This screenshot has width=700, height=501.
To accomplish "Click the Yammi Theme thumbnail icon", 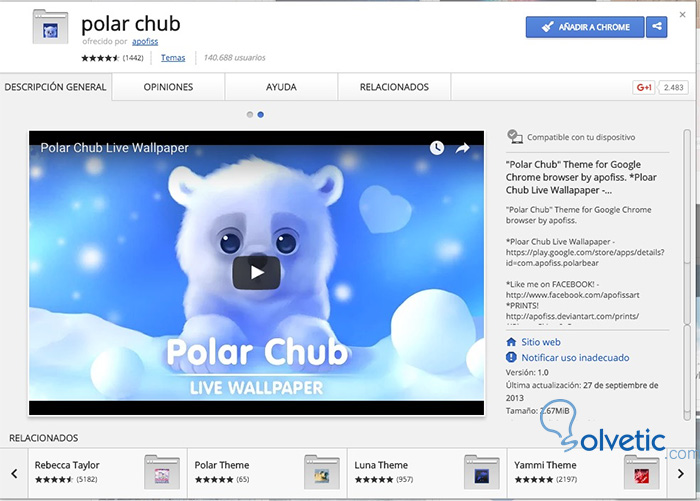I will tap(642, 472).
